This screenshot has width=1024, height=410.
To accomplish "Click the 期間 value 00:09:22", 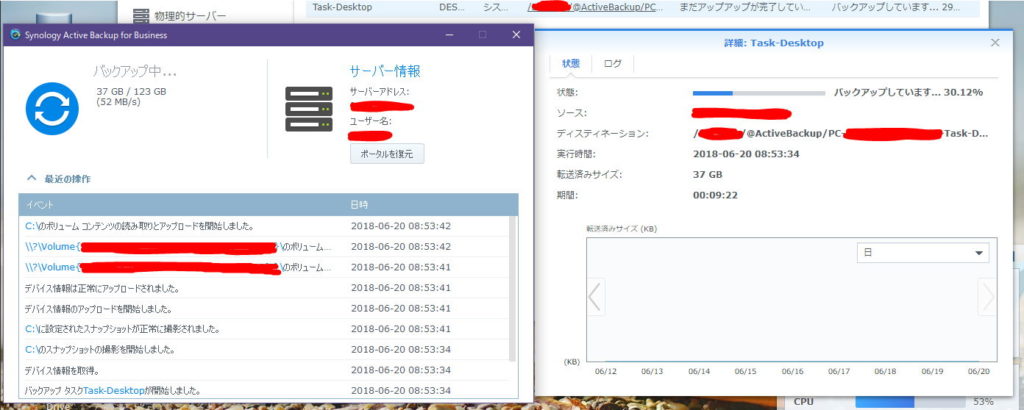I will point(715,195).
